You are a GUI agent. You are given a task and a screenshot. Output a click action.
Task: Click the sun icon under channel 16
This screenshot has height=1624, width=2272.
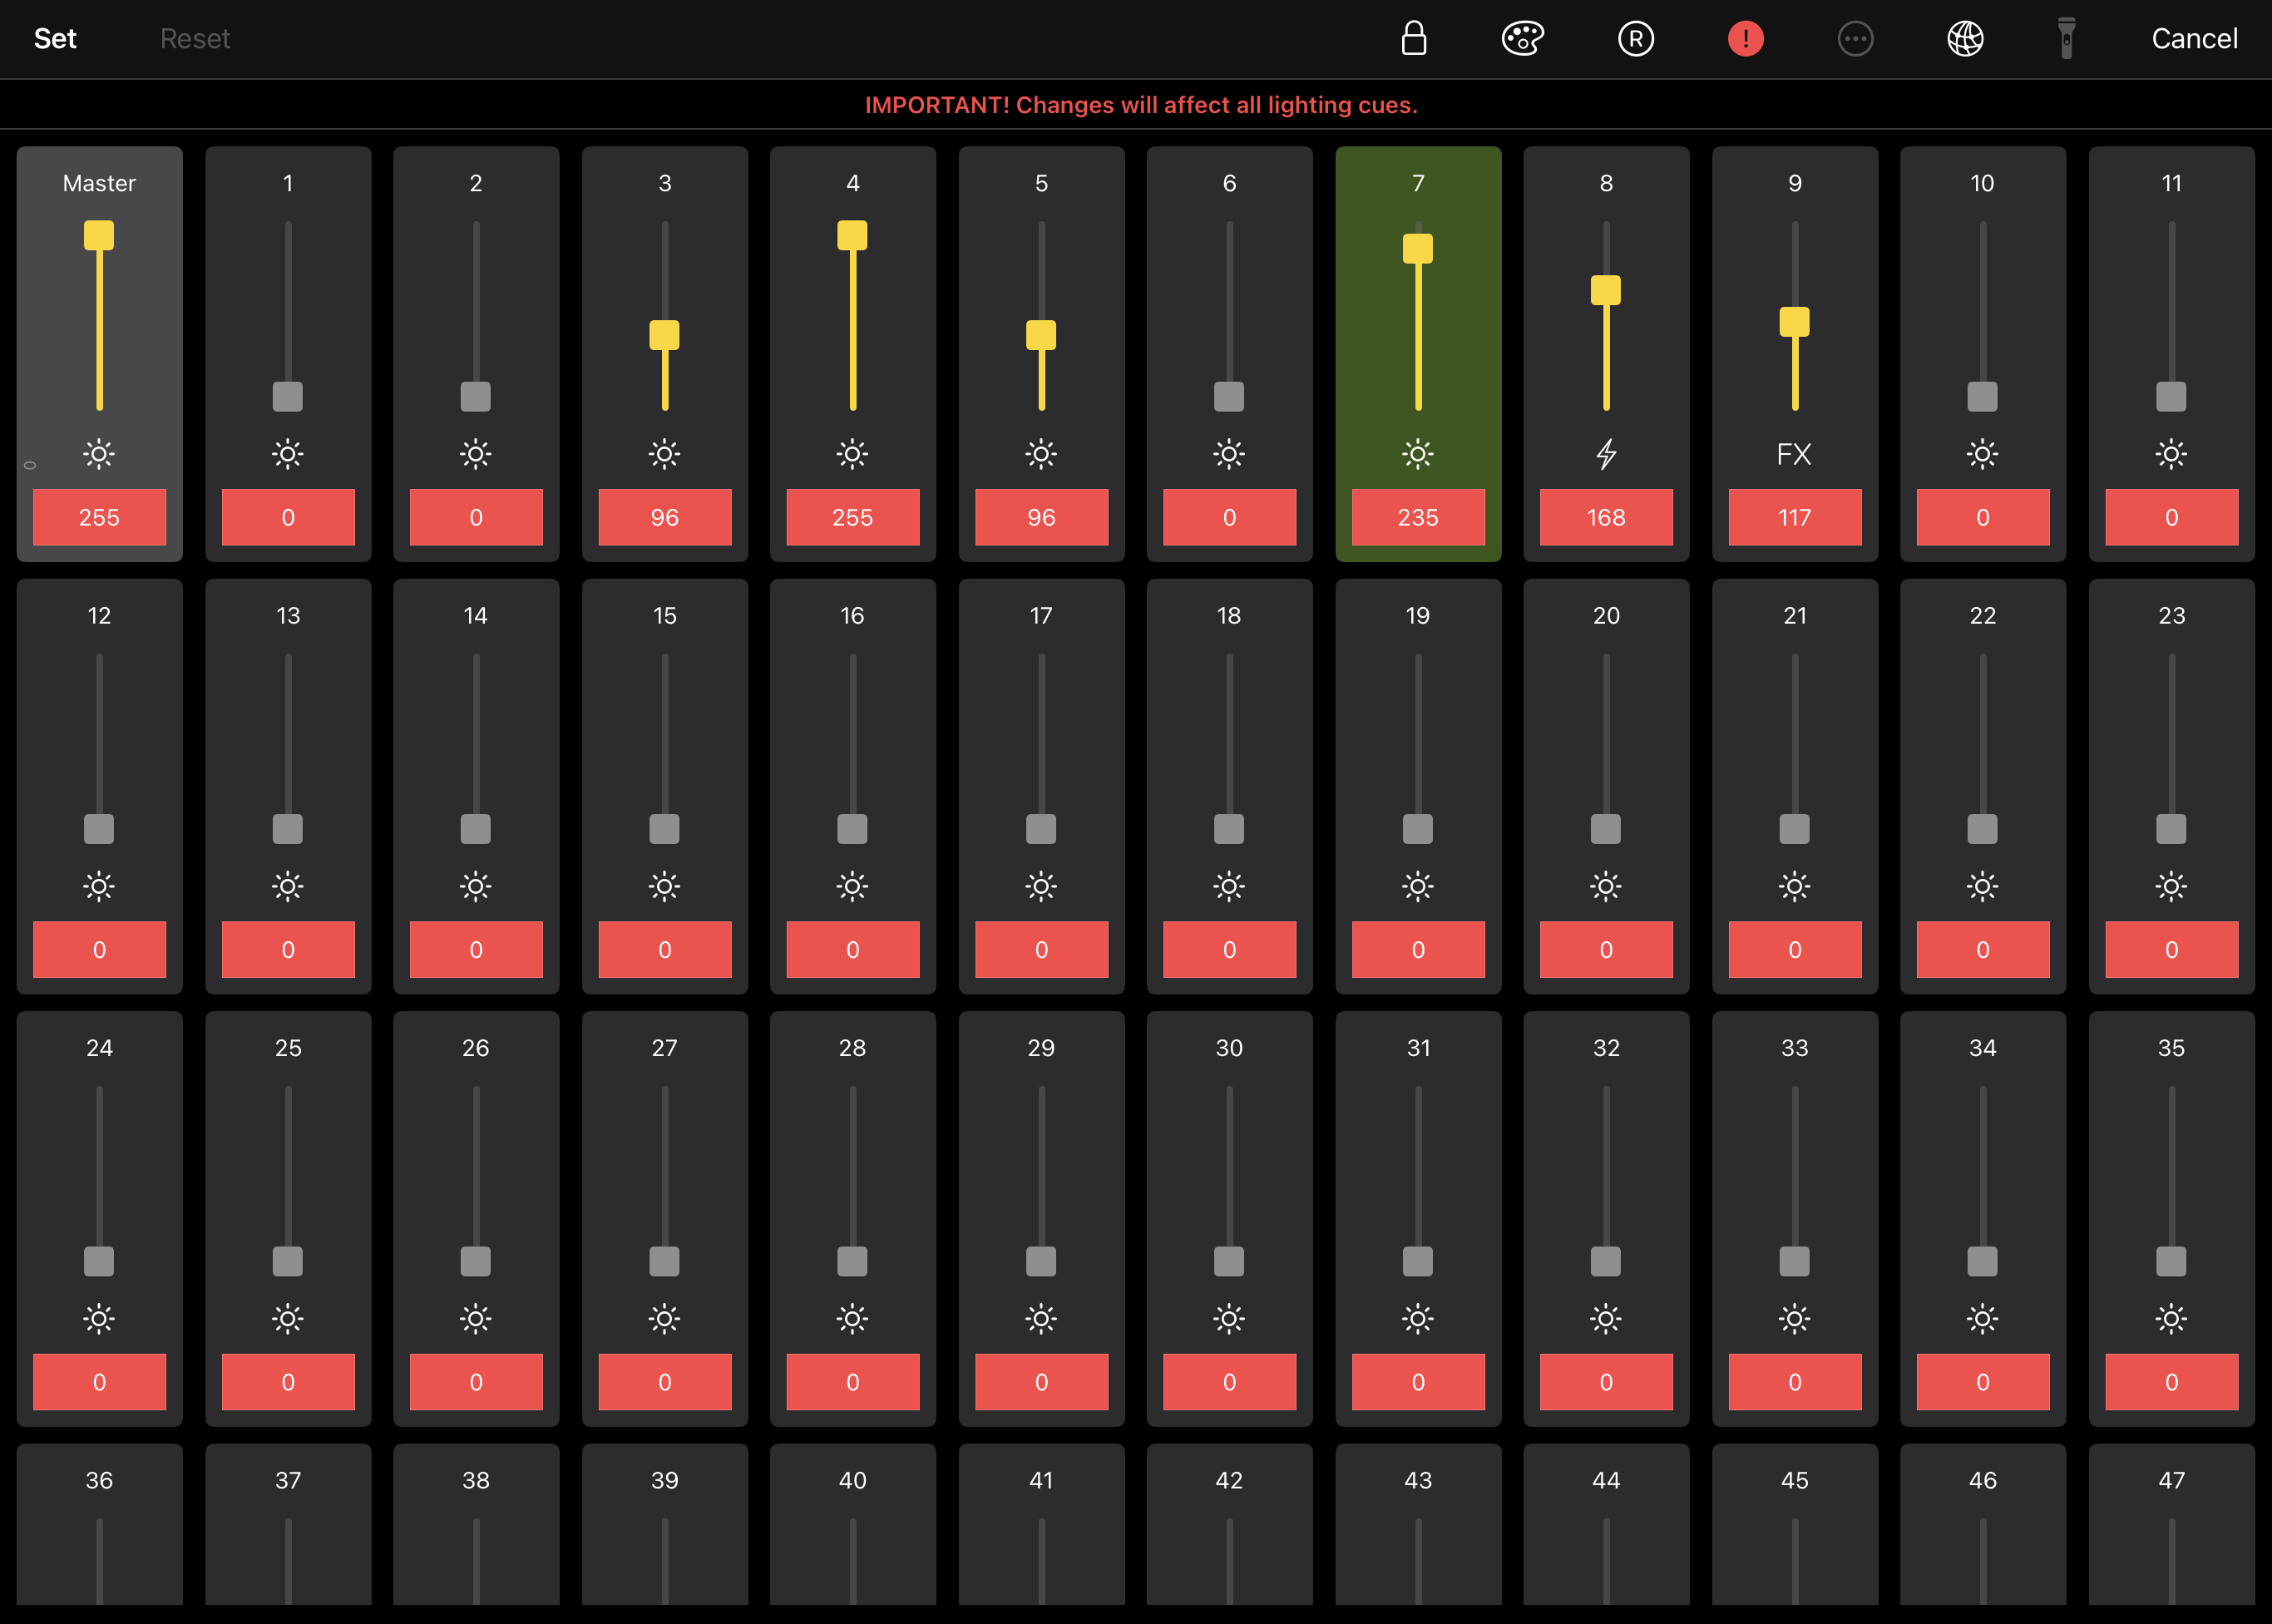(x=852, y=886)
